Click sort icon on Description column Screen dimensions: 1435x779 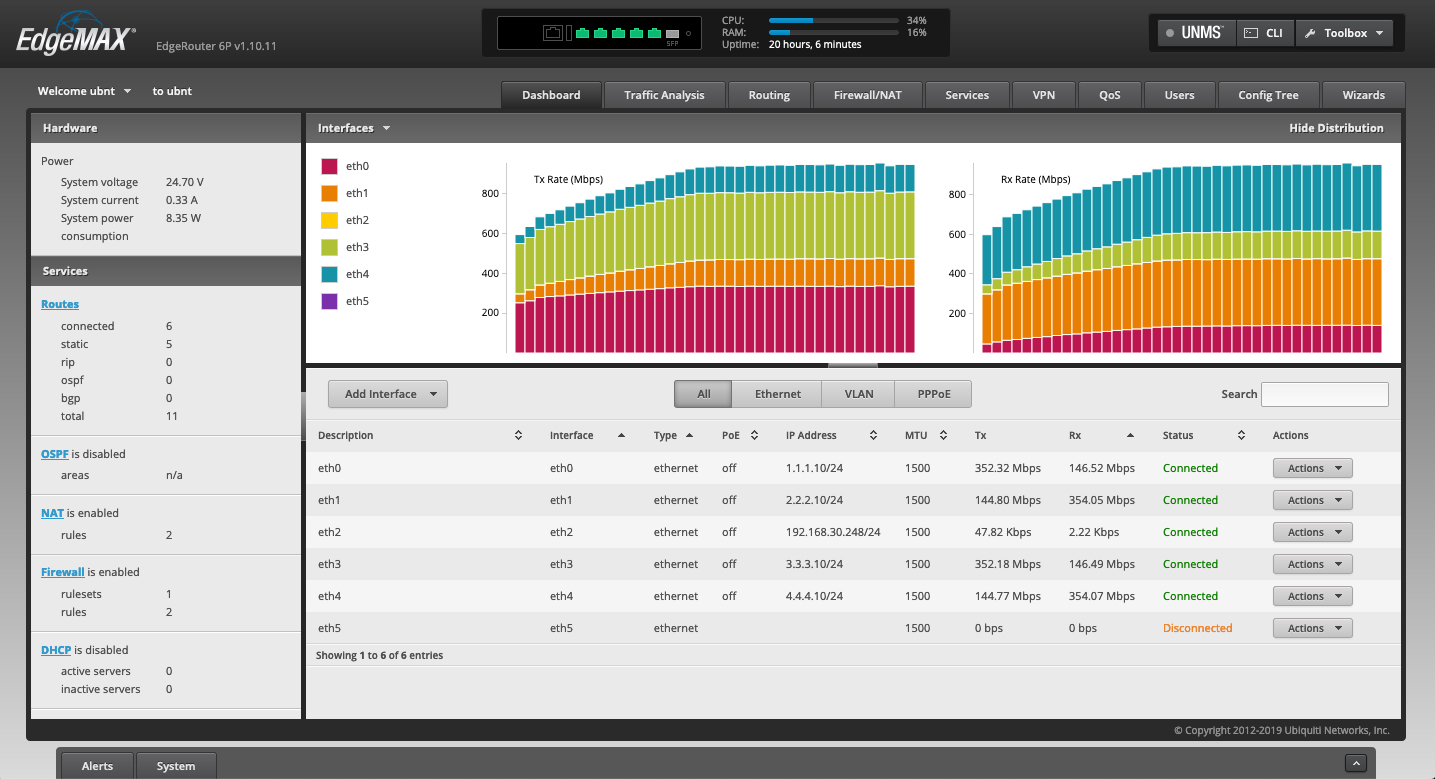(x=518, y=436)
